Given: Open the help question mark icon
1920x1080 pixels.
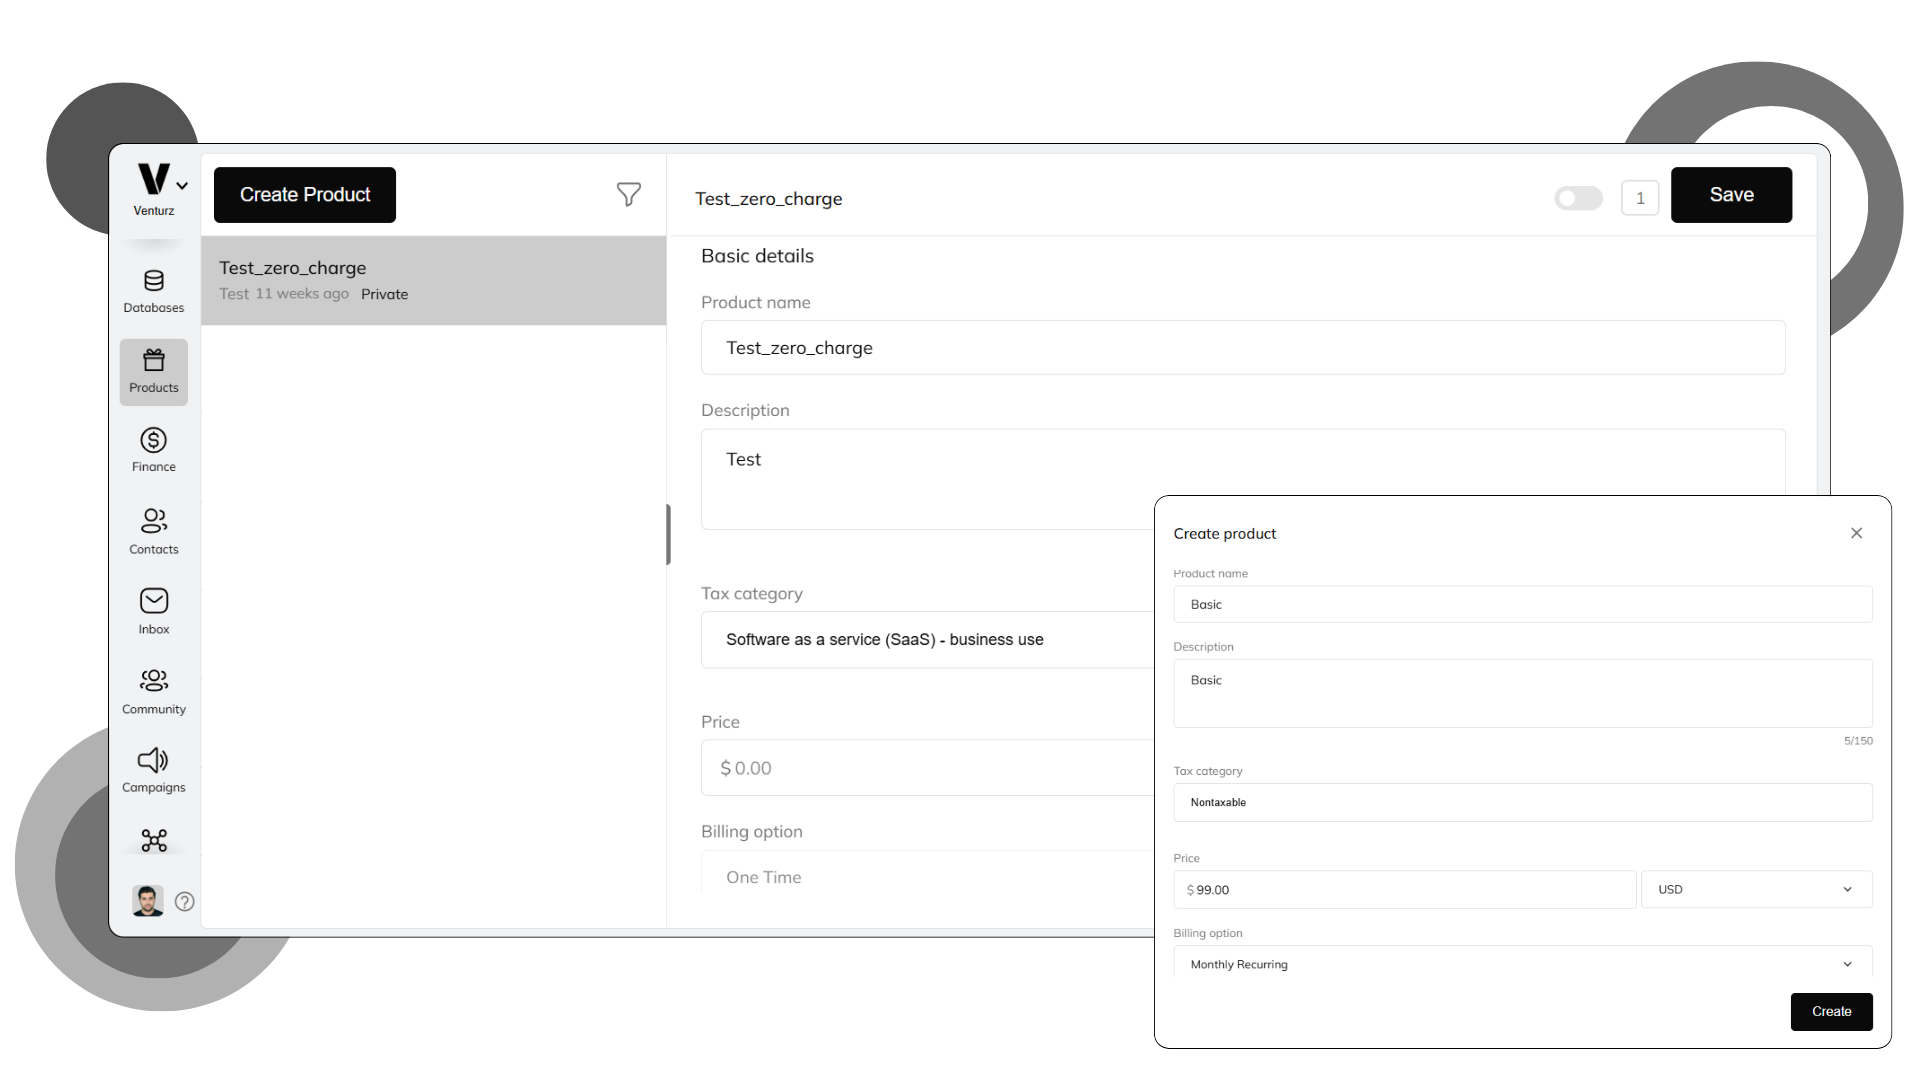Looking at the screenshot, I should point(185,901).
